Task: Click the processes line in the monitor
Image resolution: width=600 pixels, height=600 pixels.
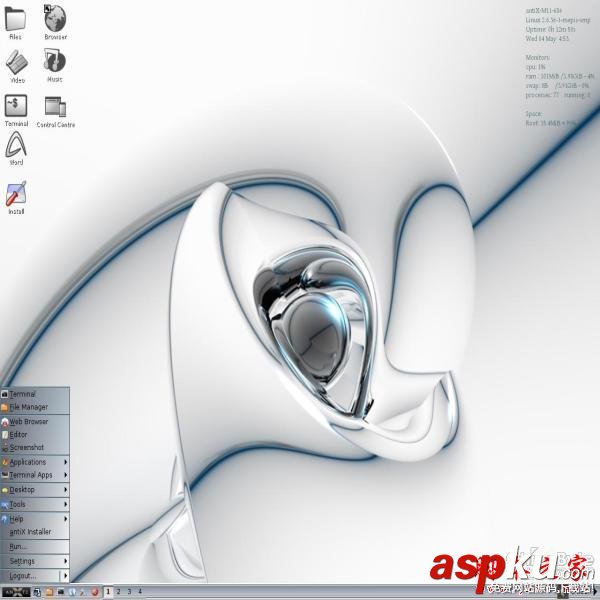Action: [x=558, y=95]
